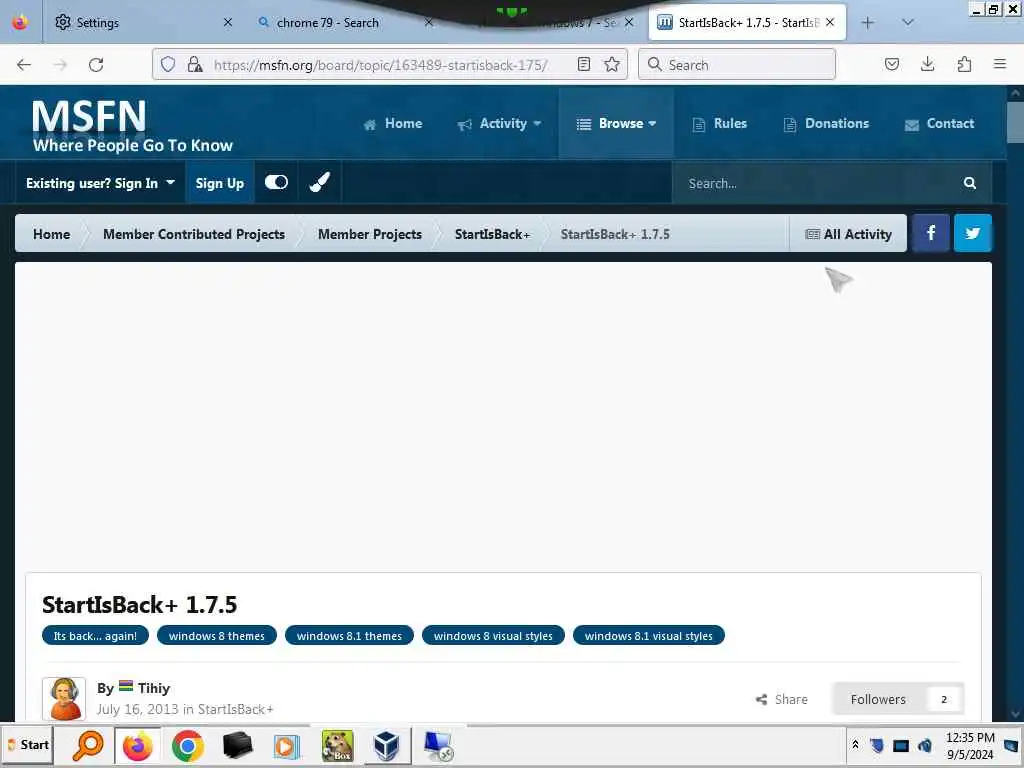Toggle the MSFN dark mode switch

276,182
